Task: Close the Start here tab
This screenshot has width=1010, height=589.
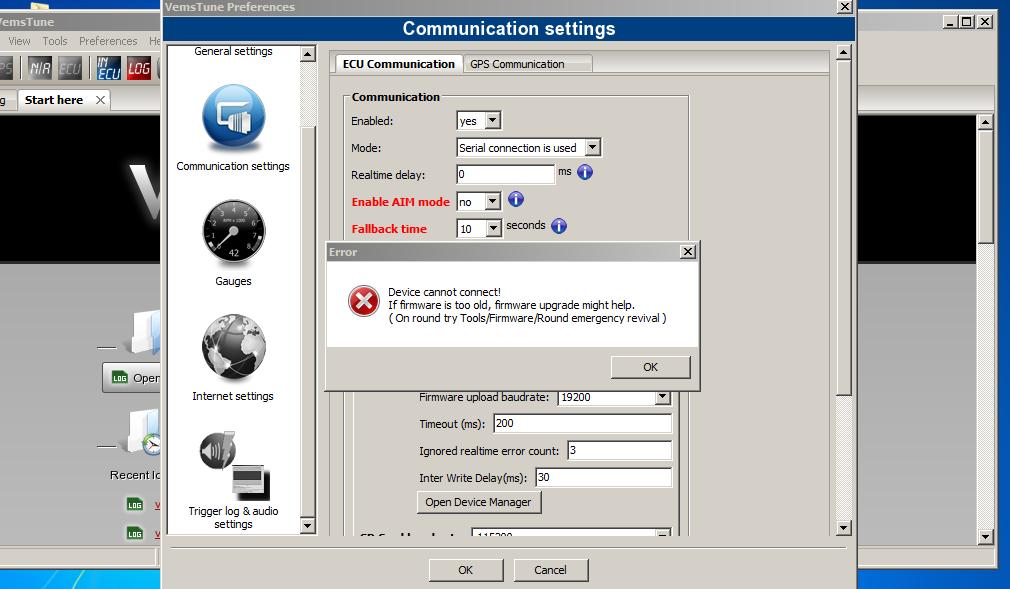Action: pos(100,100)
